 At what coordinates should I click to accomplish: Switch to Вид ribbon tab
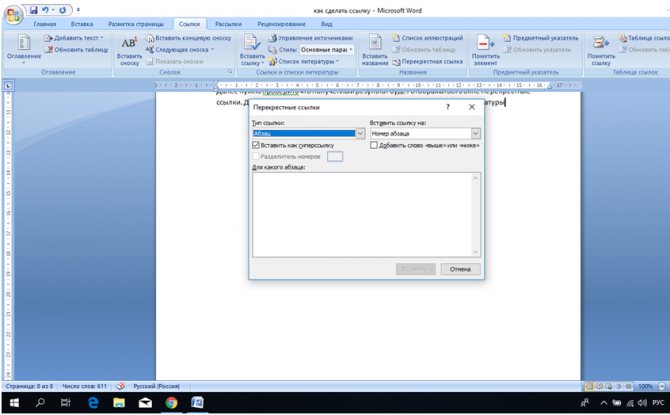(x=326, y=24)
